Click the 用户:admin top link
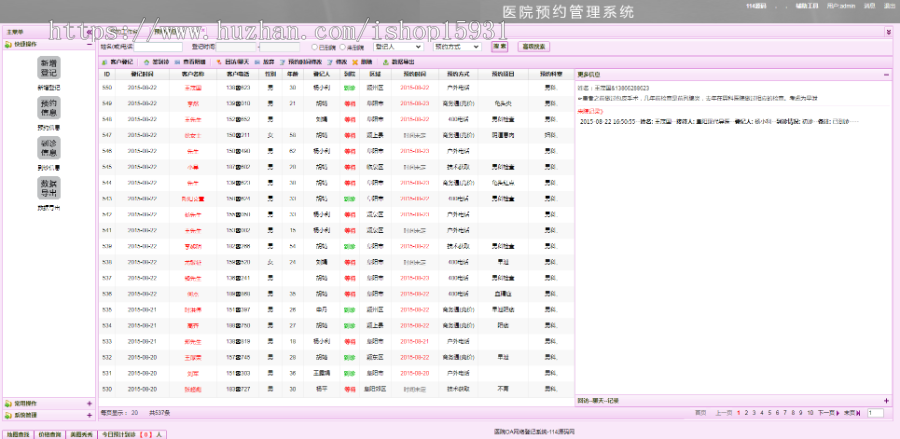The width and height of the screenshot is (900, 439). click(x=841, y=6)
